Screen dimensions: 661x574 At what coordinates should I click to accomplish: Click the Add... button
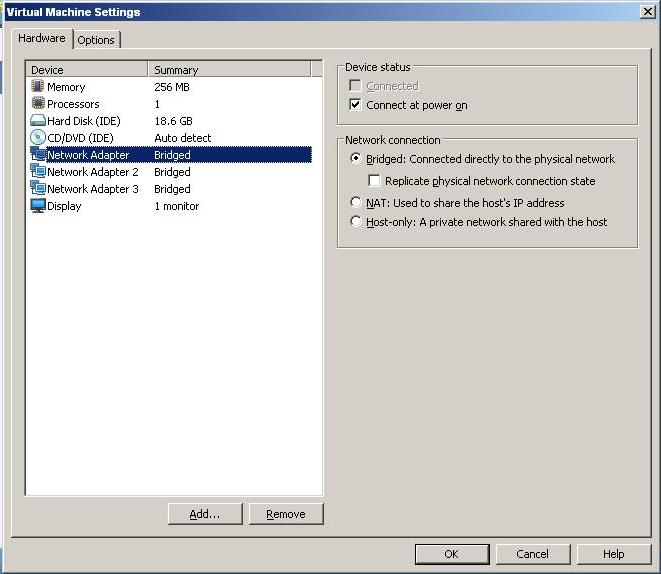(205, 514)
